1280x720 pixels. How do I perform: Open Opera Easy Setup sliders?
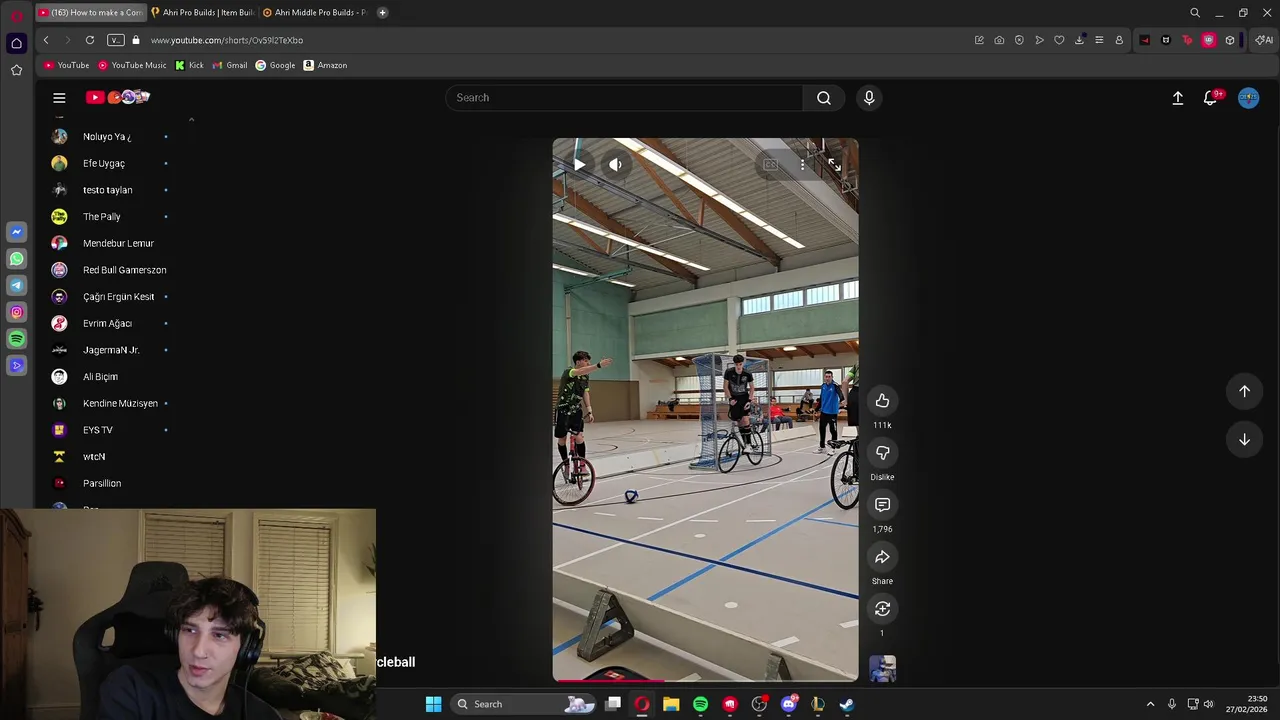click(x=1099, y=40)
